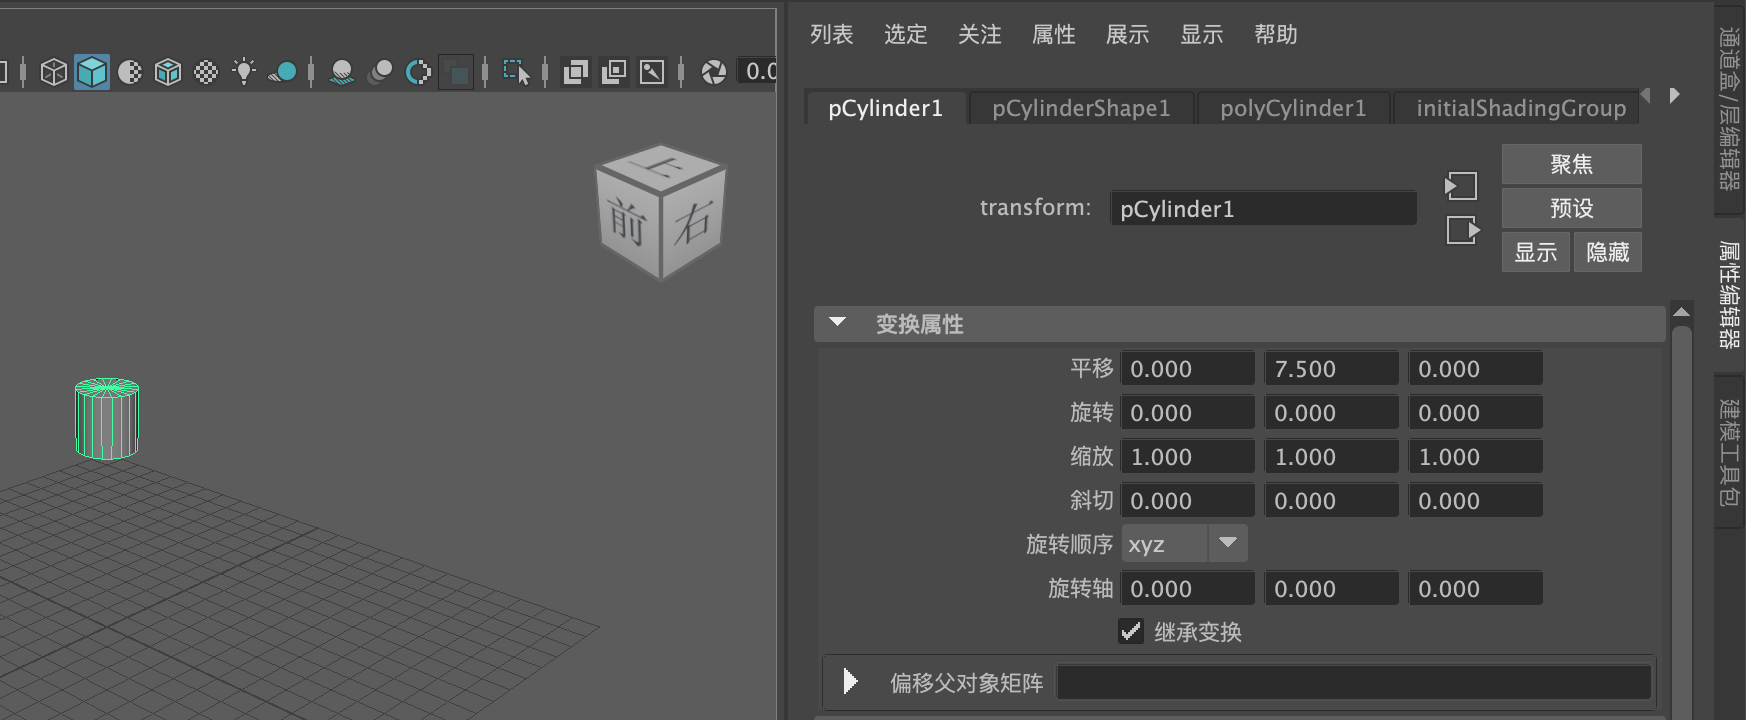Toggle multisample anti-aliasing ring icon
1746x720 pixels.
tap(418, 72)
